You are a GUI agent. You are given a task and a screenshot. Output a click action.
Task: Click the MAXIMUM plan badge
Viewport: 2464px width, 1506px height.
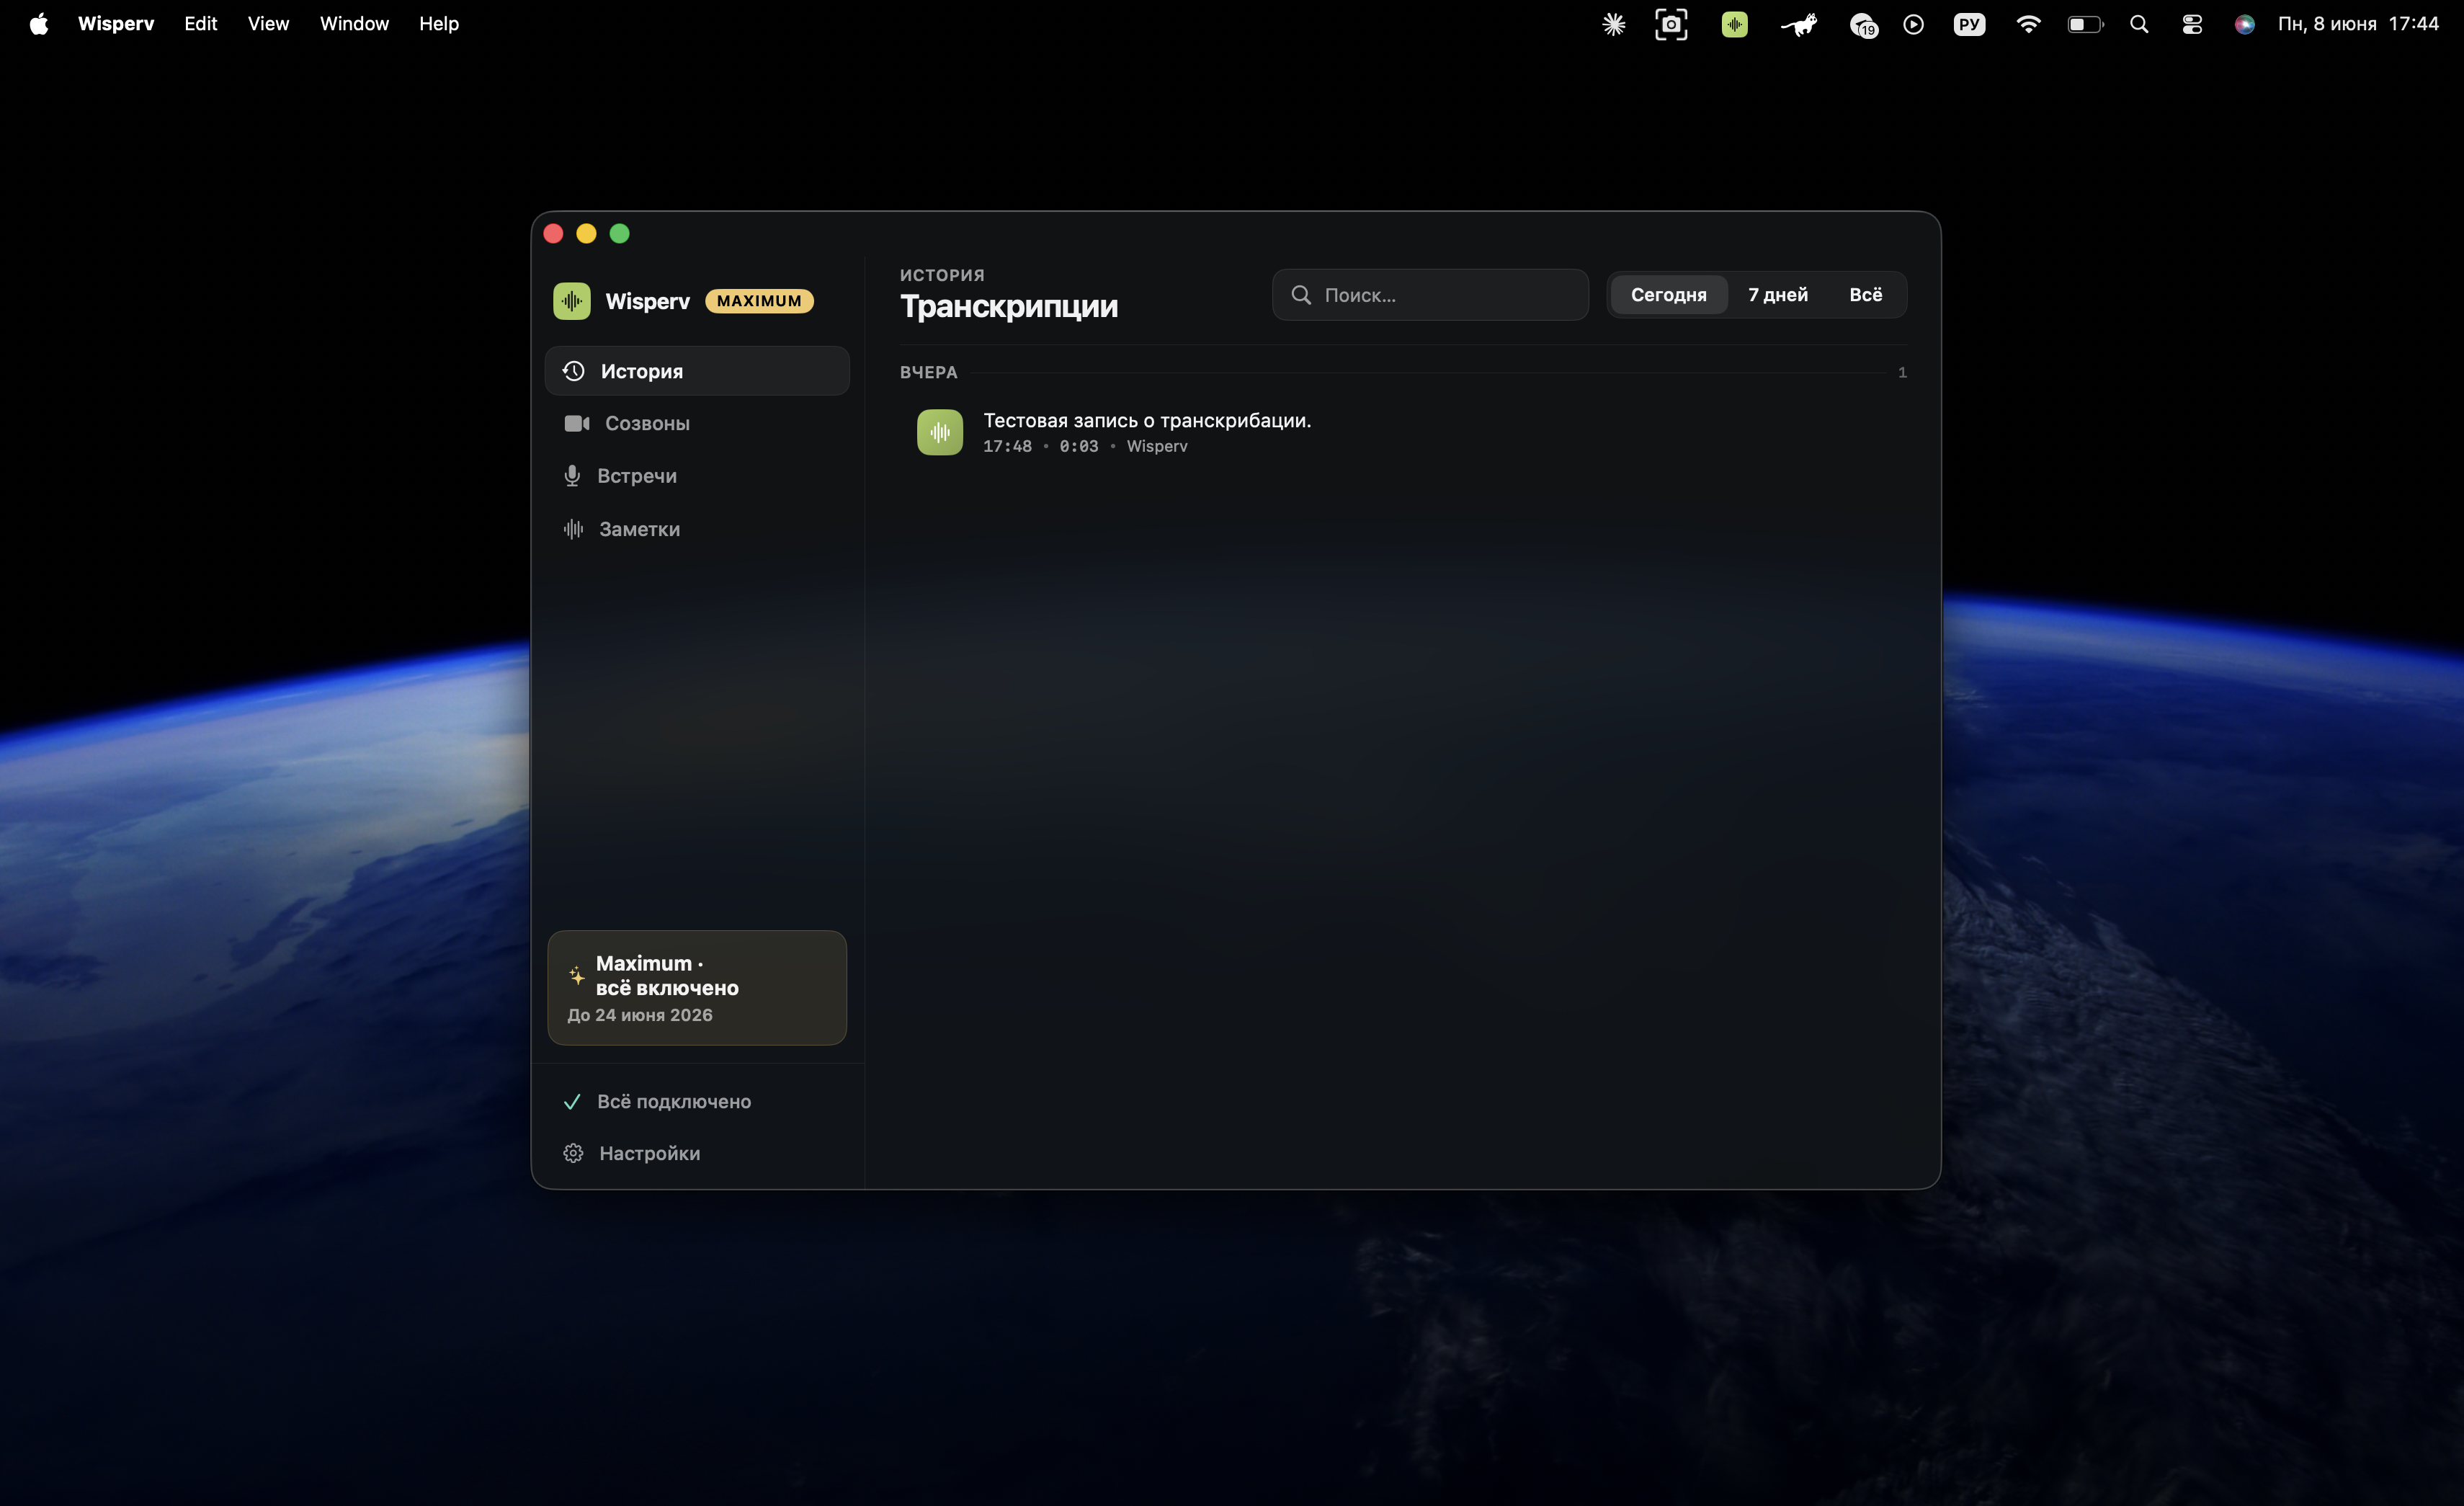pos(759,301)
